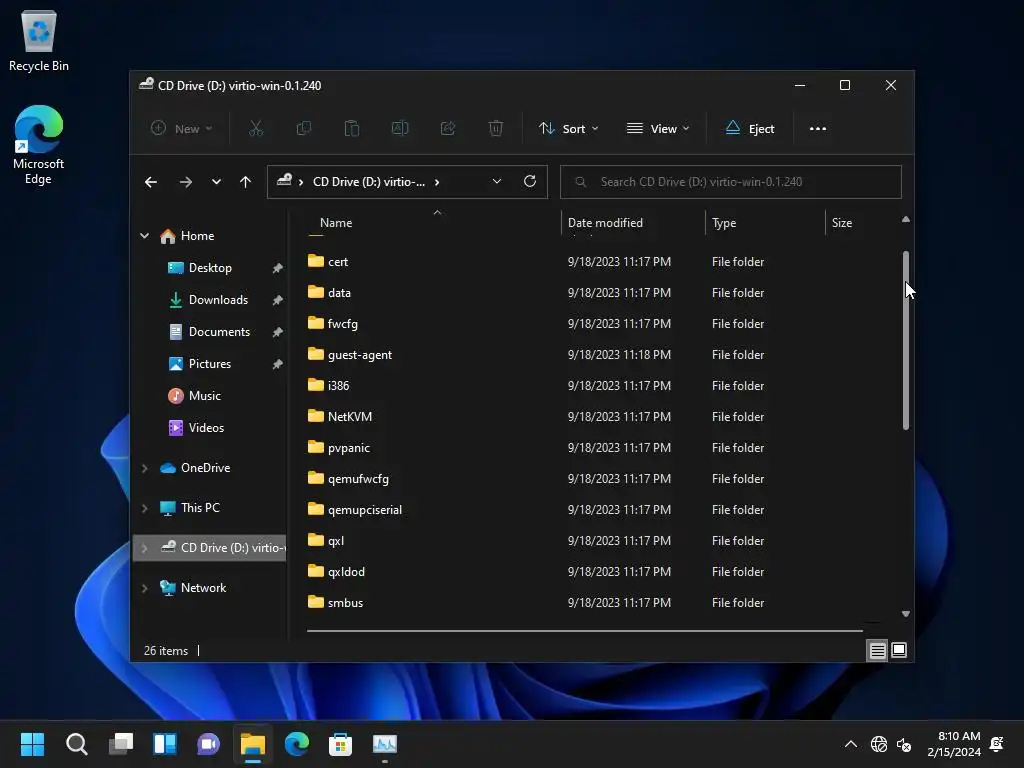This screenshot has height=768, width=1024.
Task: Click the taskbar clock and date
Action: [953, 744]
